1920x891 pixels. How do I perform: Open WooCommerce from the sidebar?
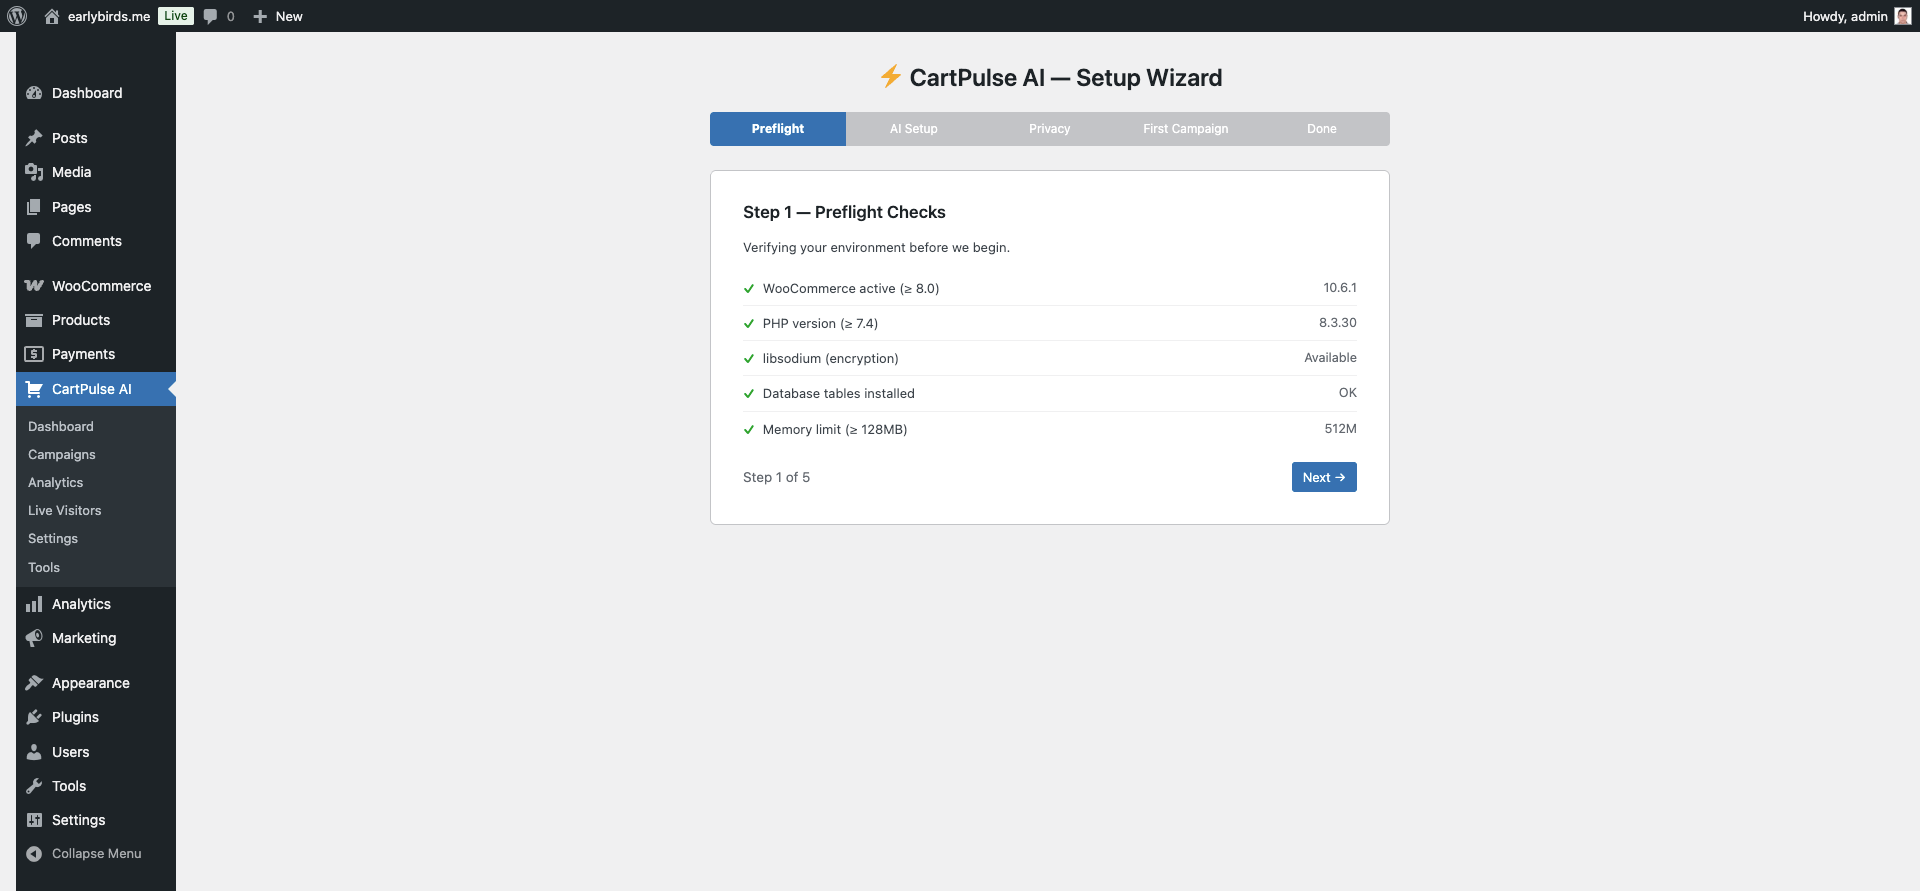(x=101, y=286)
